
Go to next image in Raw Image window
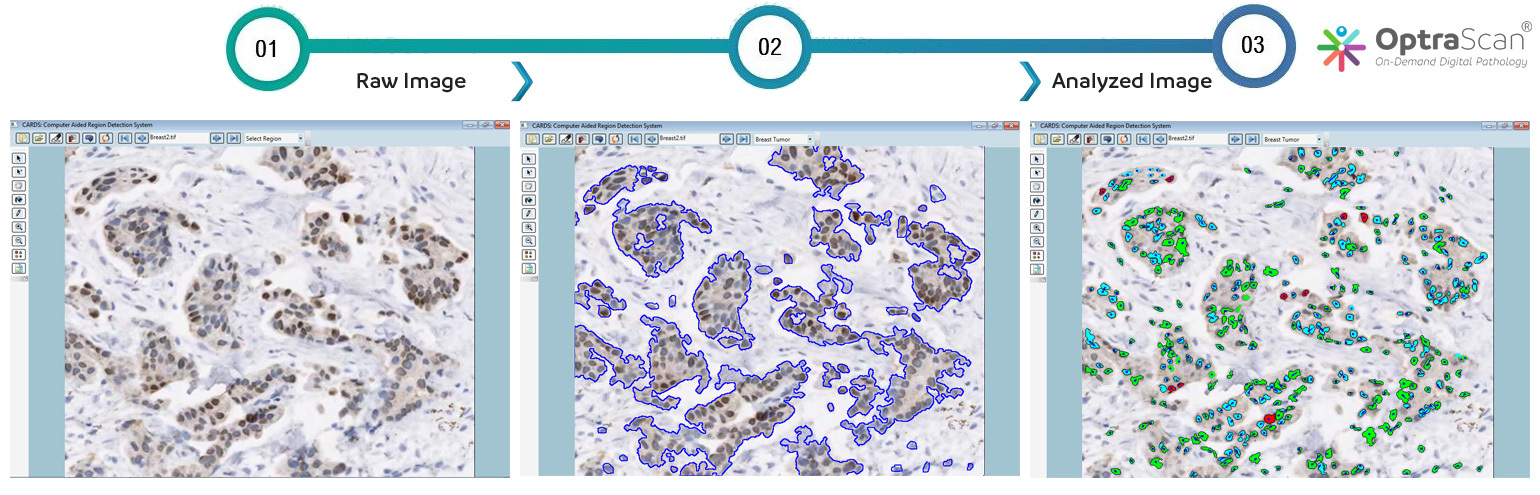click(217, 138)
